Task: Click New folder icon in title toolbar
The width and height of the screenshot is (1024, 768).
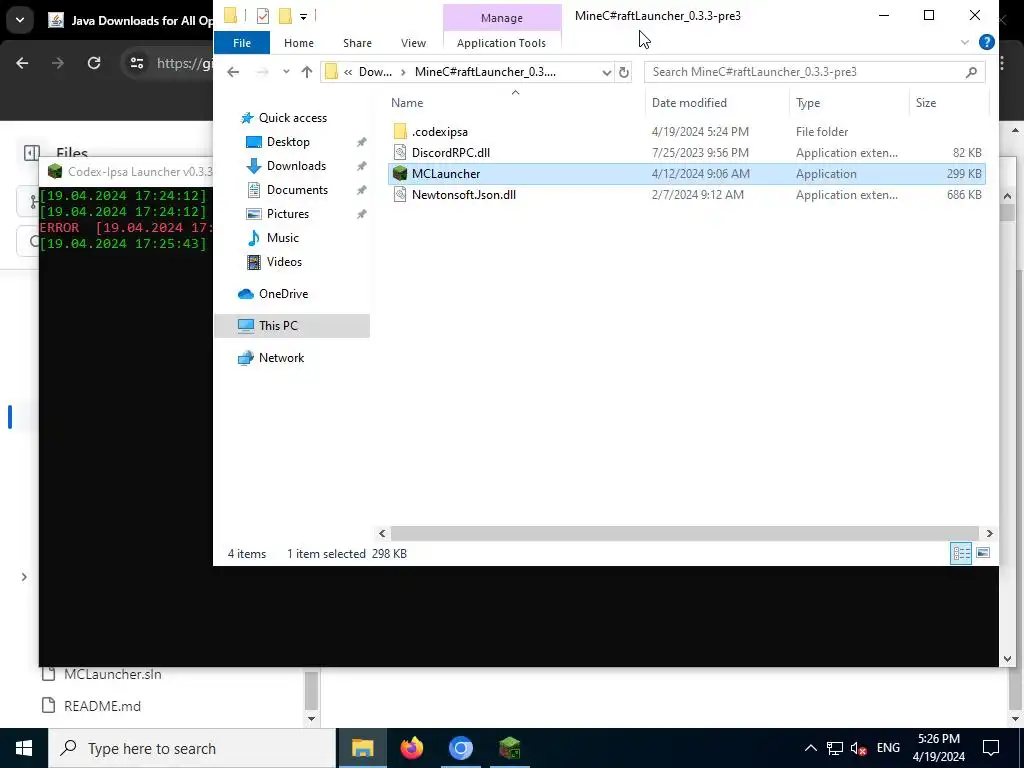Action: [x=285, y=16]
